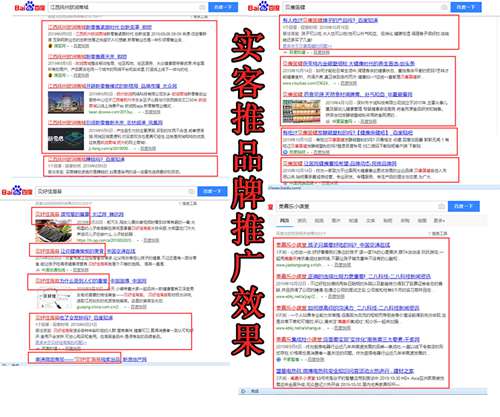Click the Baidu logo in the top-right search panel
This screenshot has width=500, height=417.
click(x=263, y=7)
